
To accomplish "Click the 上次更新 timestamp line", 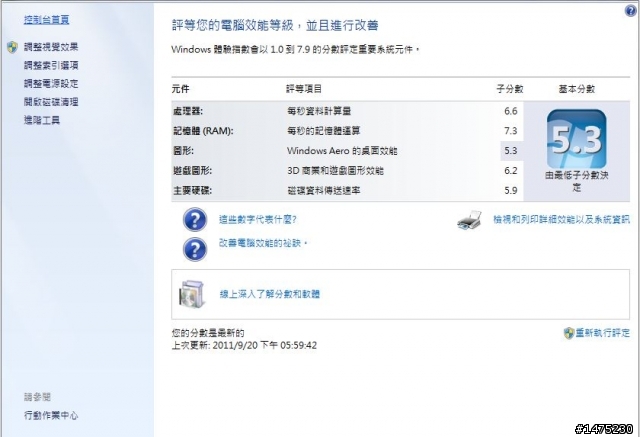I will (244, 346).
